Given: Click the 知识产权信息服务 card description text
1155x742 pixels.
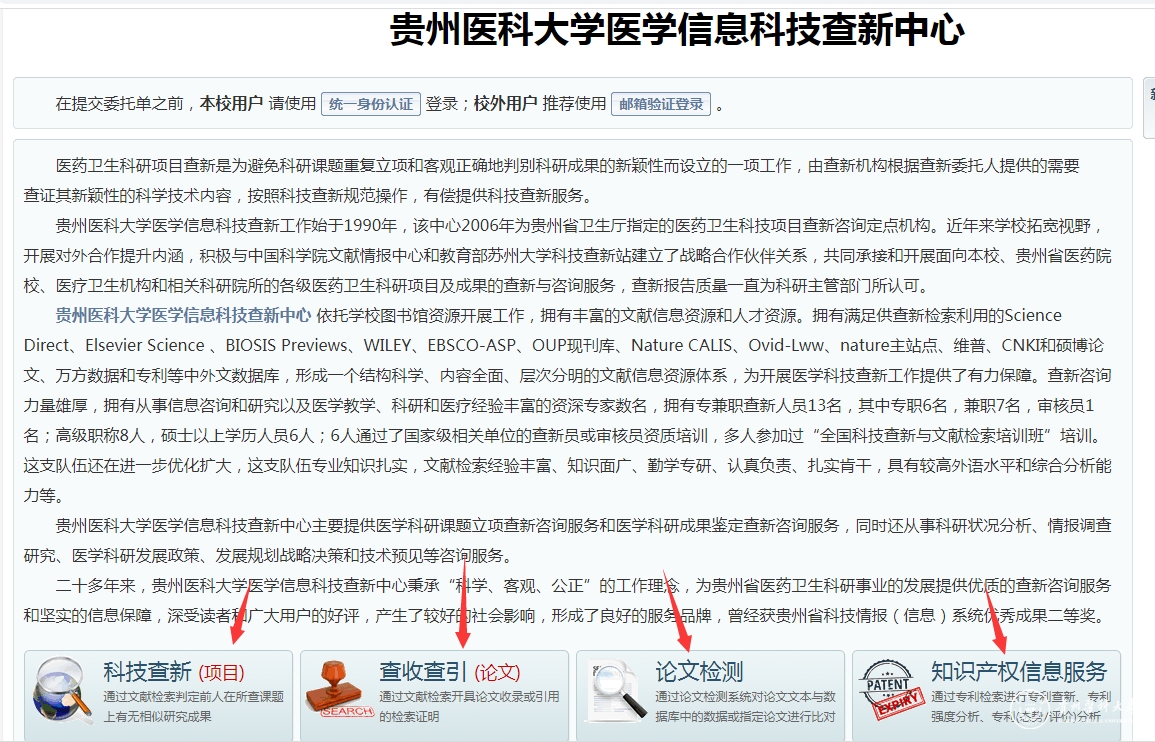Looking at the screenshot, I should [x=1020, y=706].
